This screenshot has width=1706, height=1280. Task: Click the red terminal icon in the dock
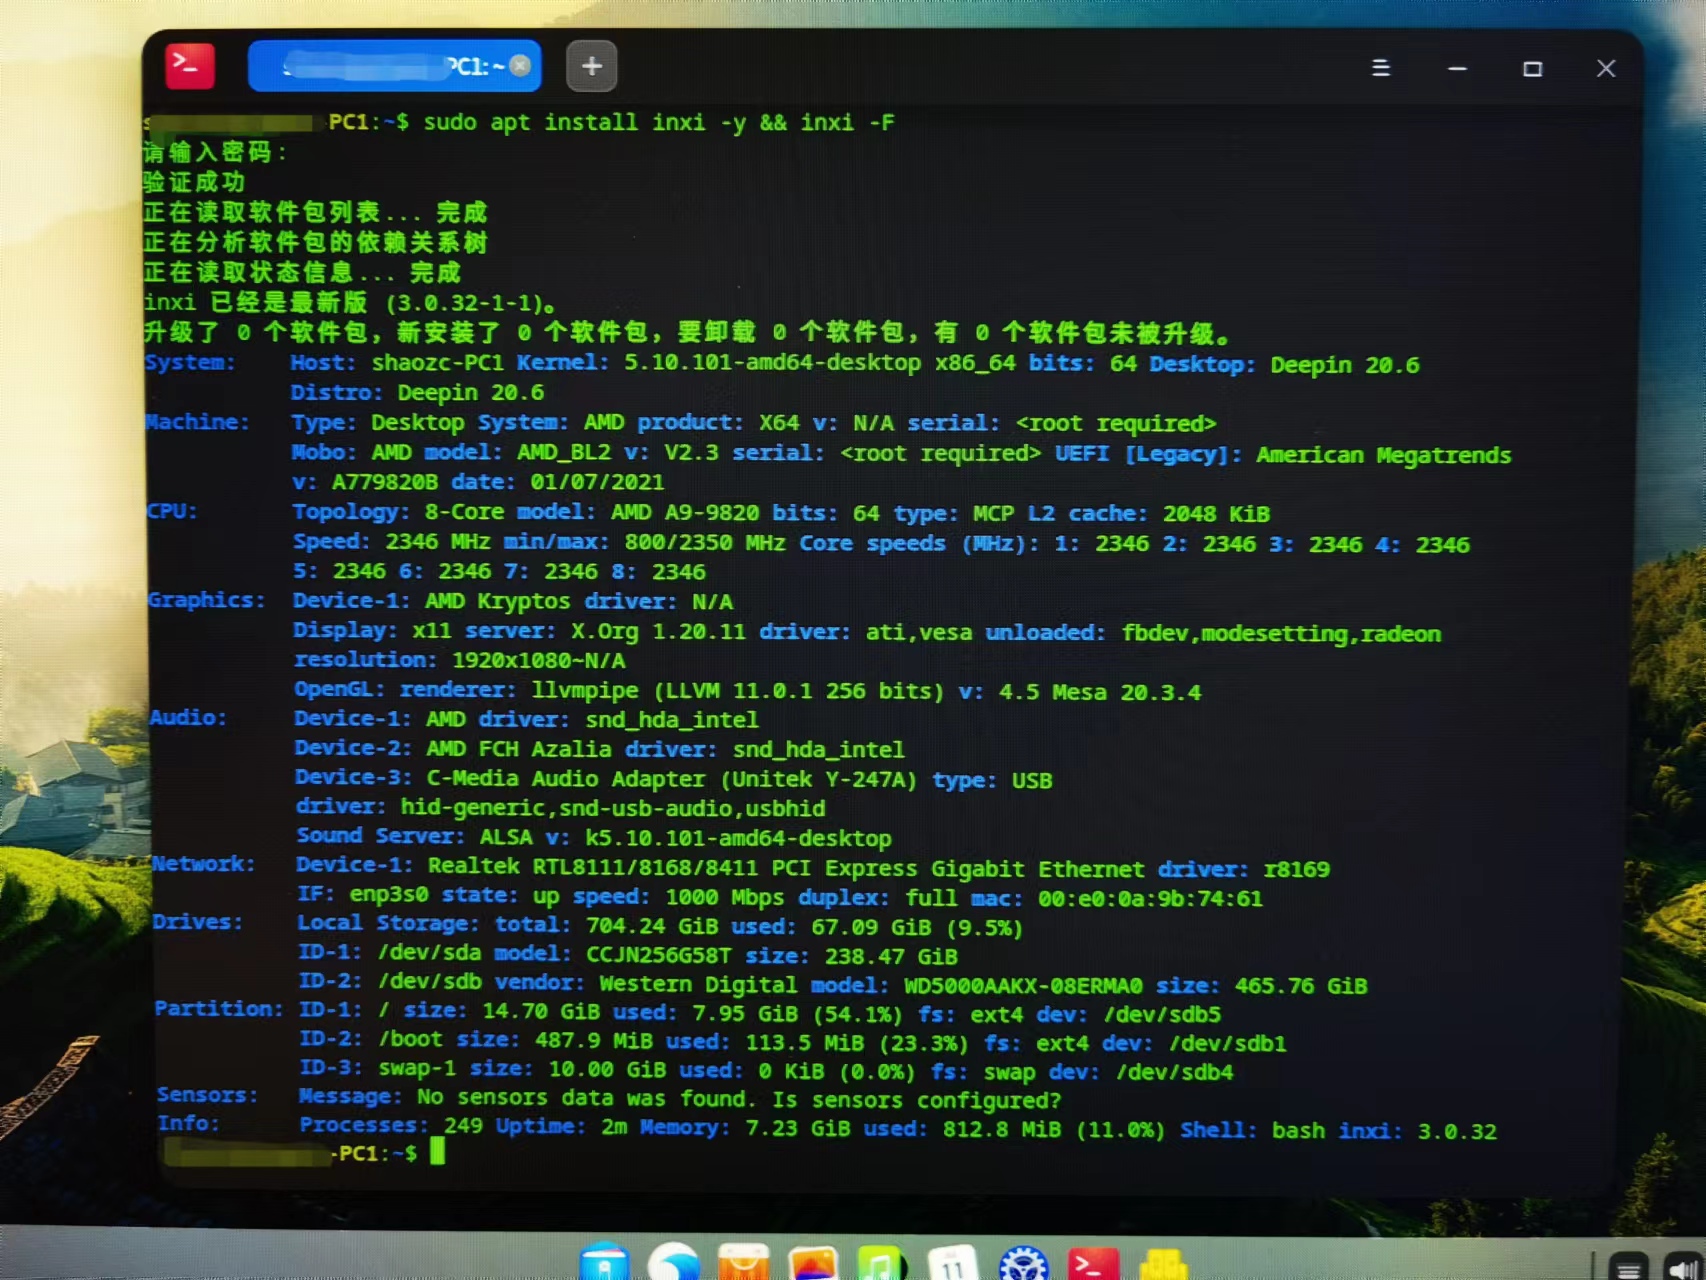tap(1093, 1262)
